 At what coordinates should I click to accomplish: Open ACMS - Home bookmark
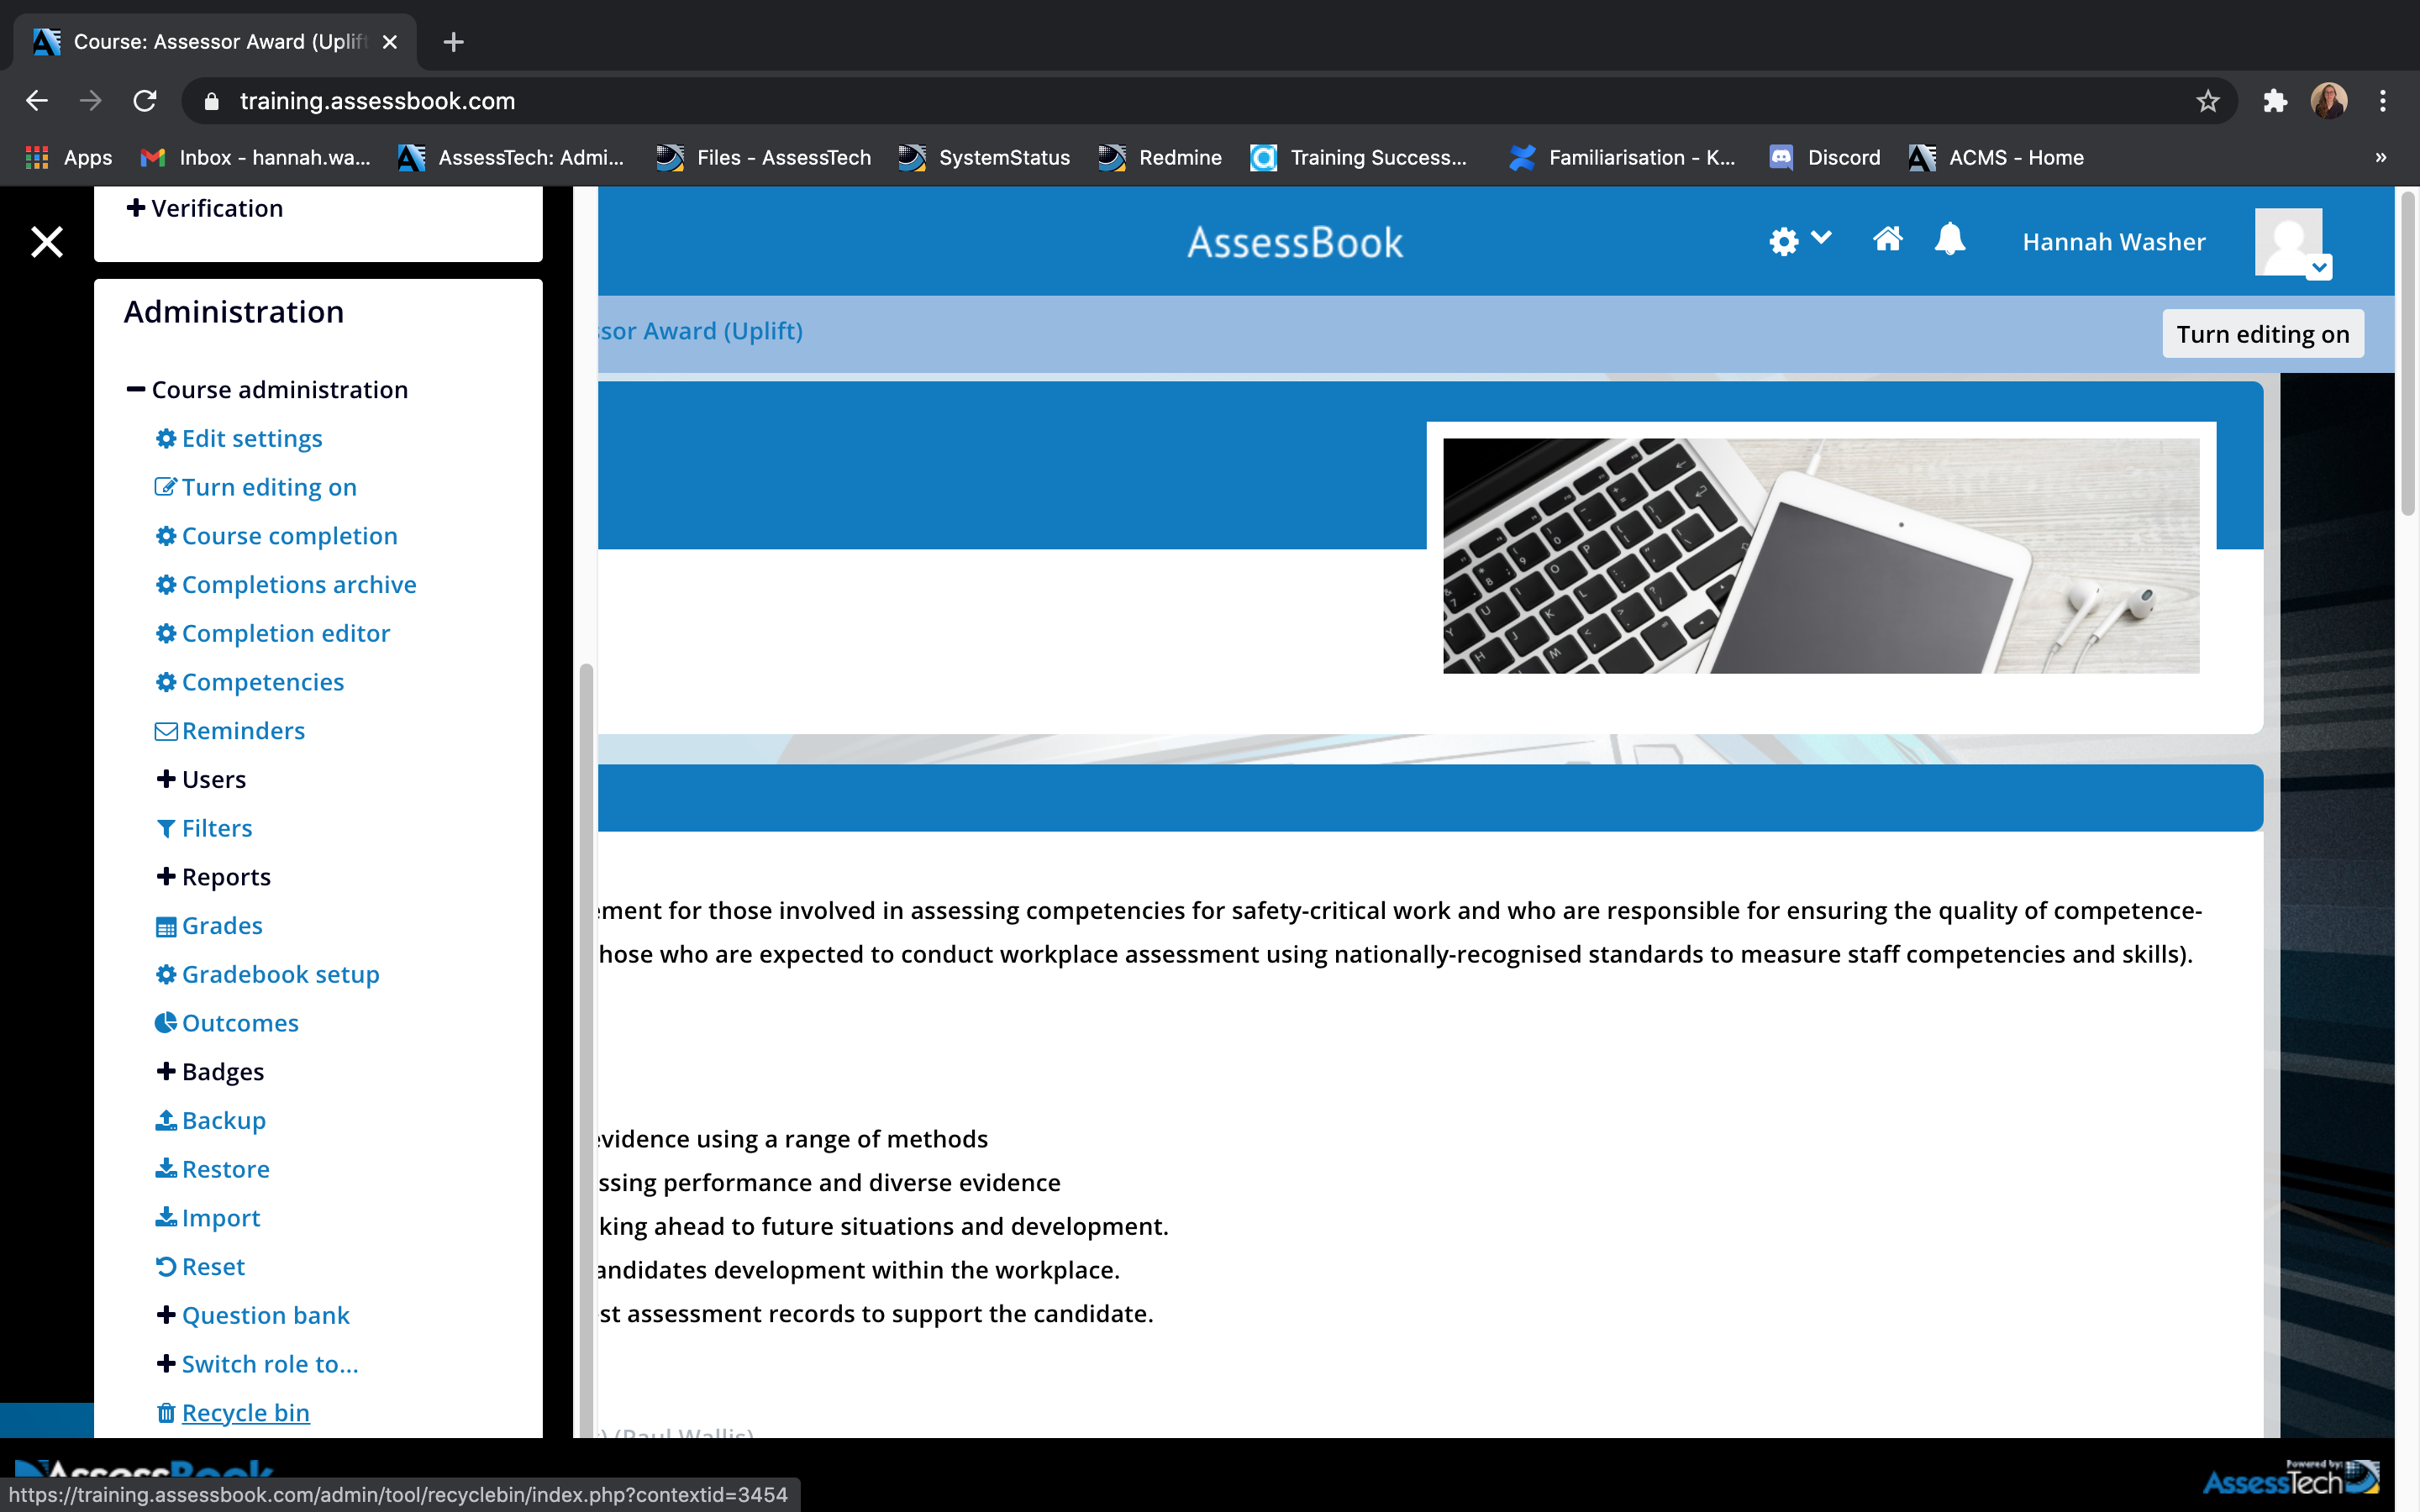point(1996,157)
